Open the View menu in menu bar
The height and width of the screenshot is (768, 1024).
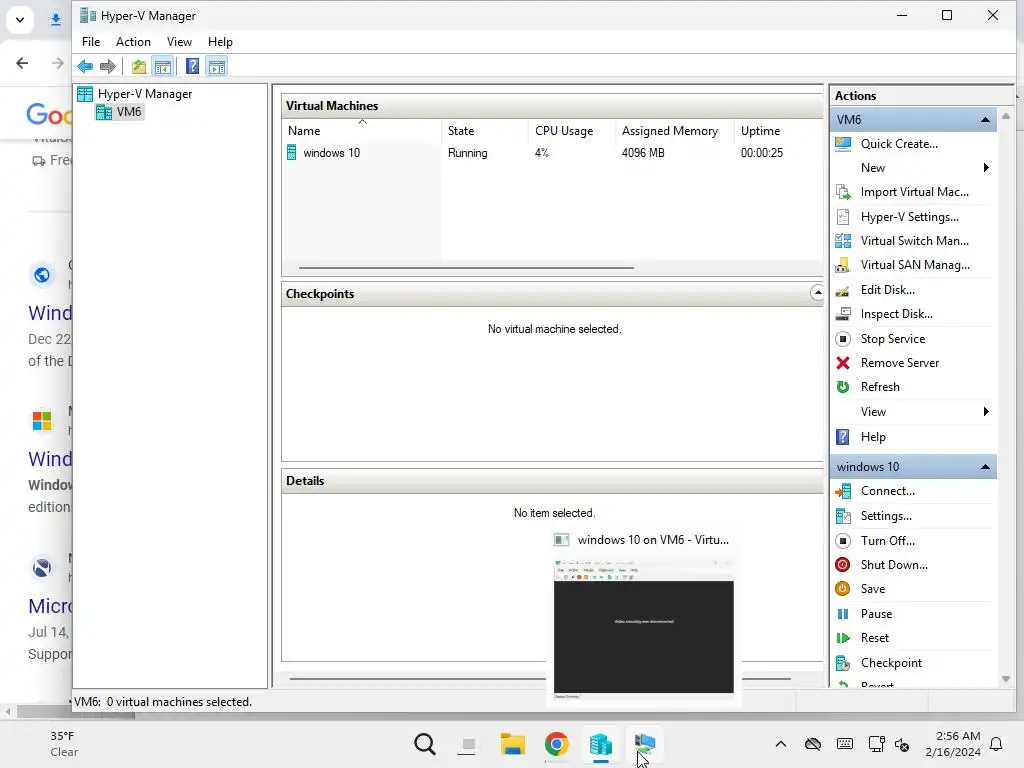pos(179,42)
